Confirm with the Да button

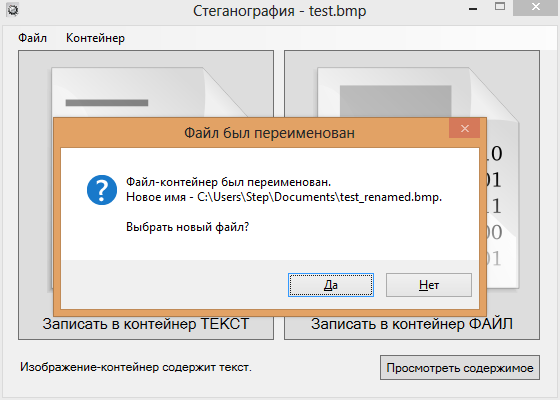point(331,285)
